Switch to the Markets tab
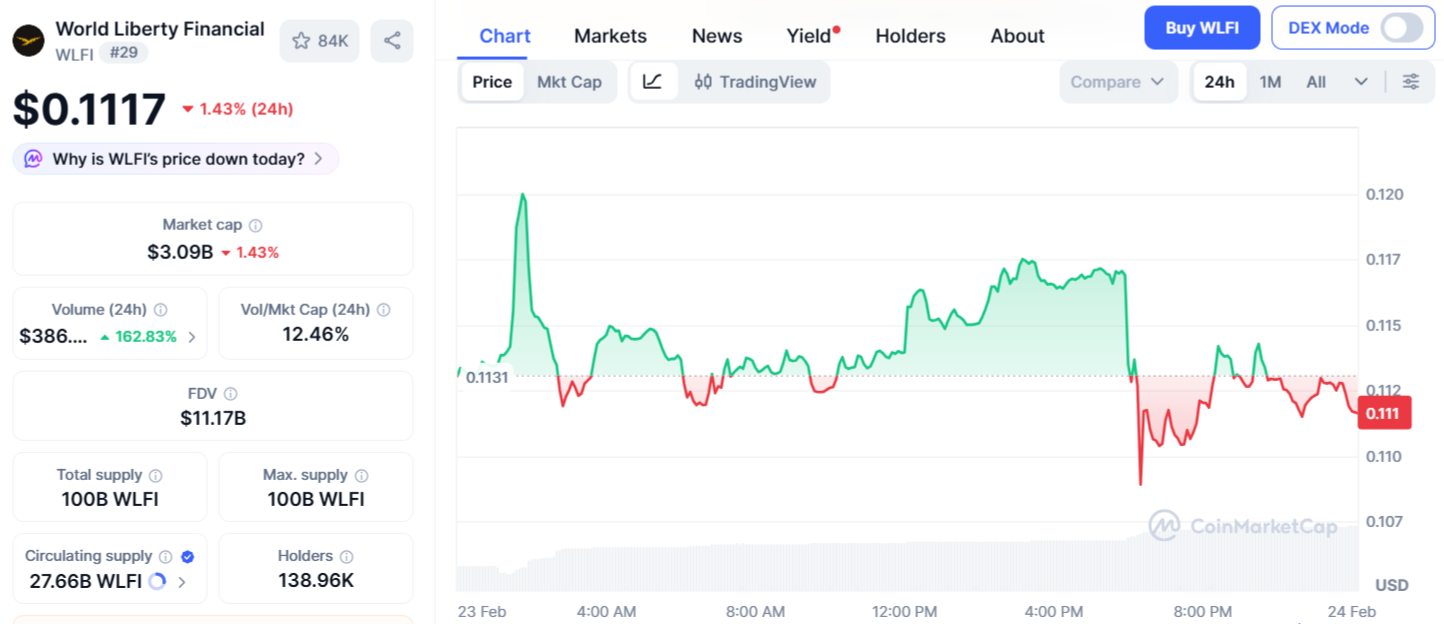The width and height of the screenshot is (1444, 624). click(610, 36)
